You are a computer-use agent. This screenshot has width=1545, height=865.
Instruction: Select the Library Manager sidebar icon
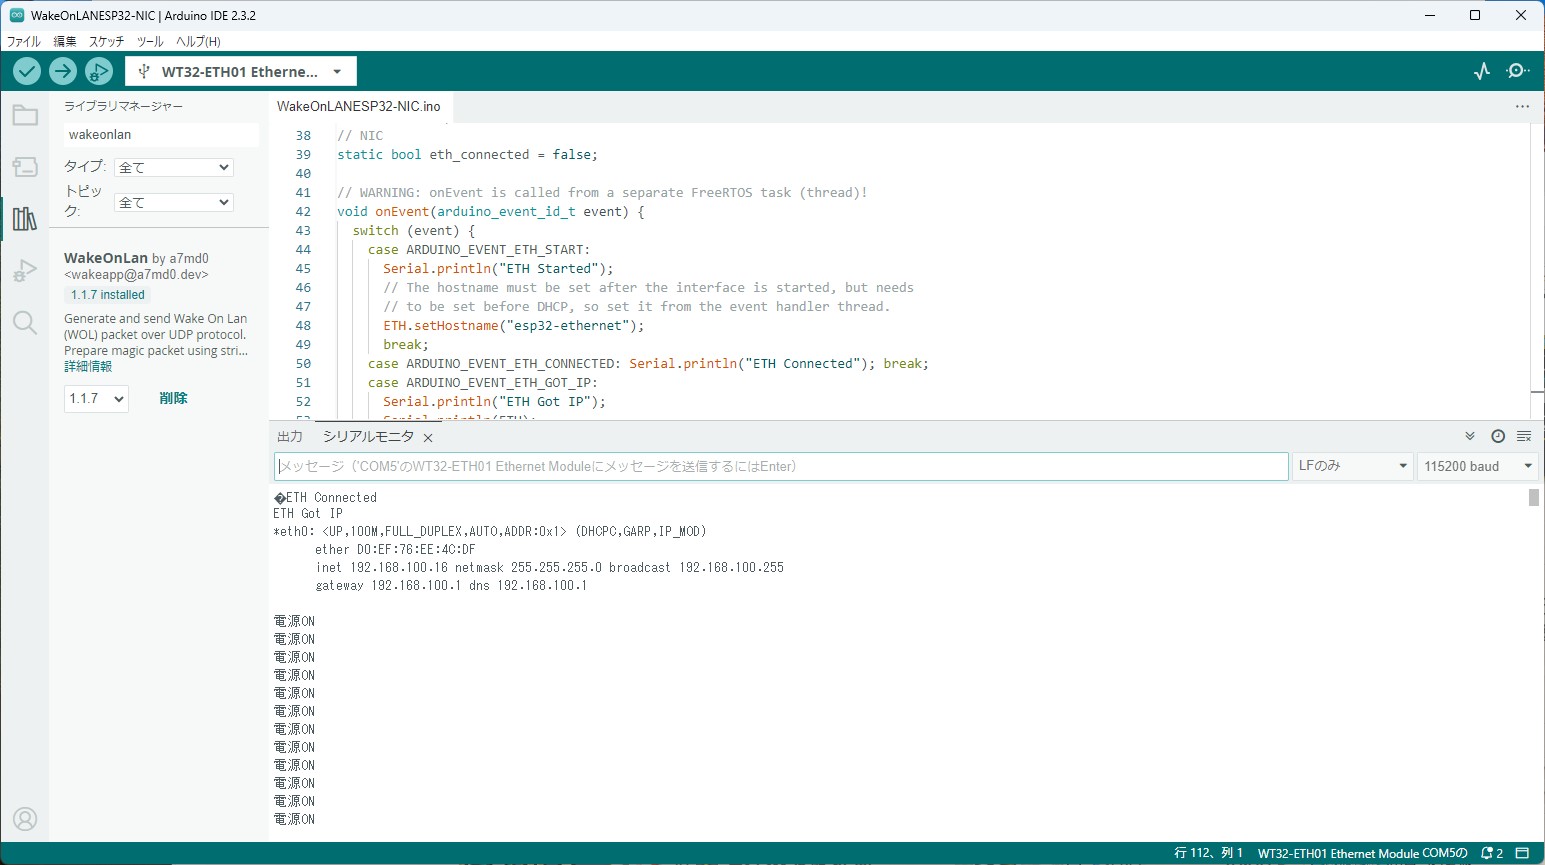coord(25,219)
